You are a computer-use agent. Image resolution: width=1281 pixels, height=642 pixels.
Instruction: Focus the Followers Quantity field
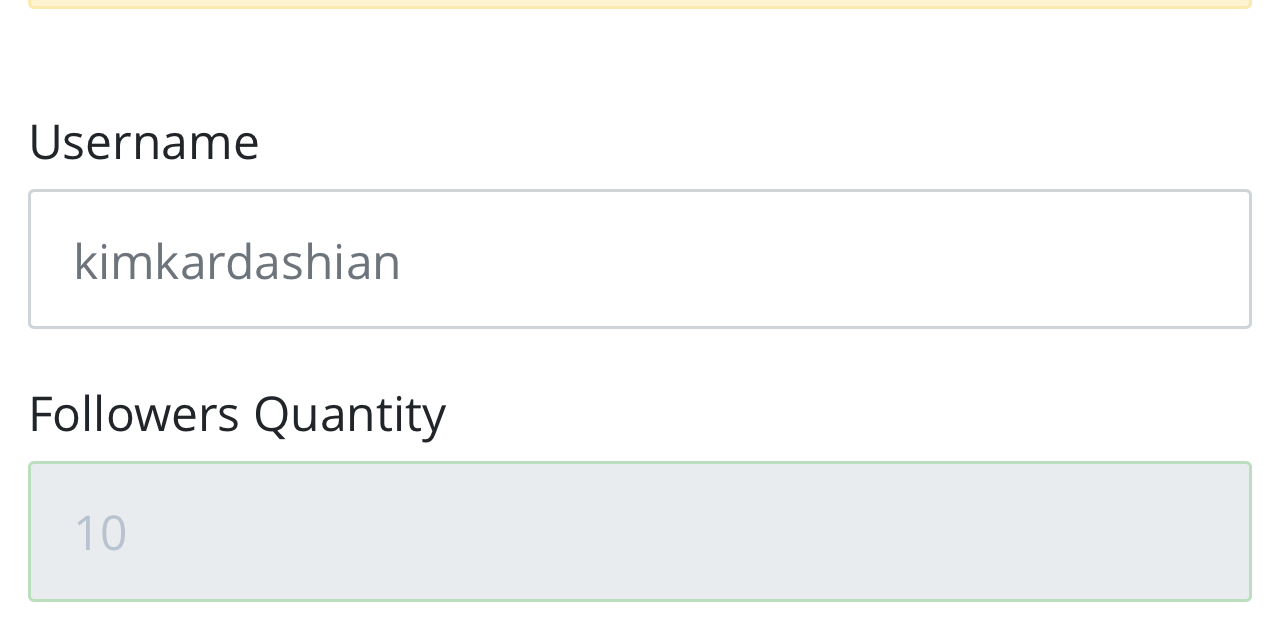[640, 531]
